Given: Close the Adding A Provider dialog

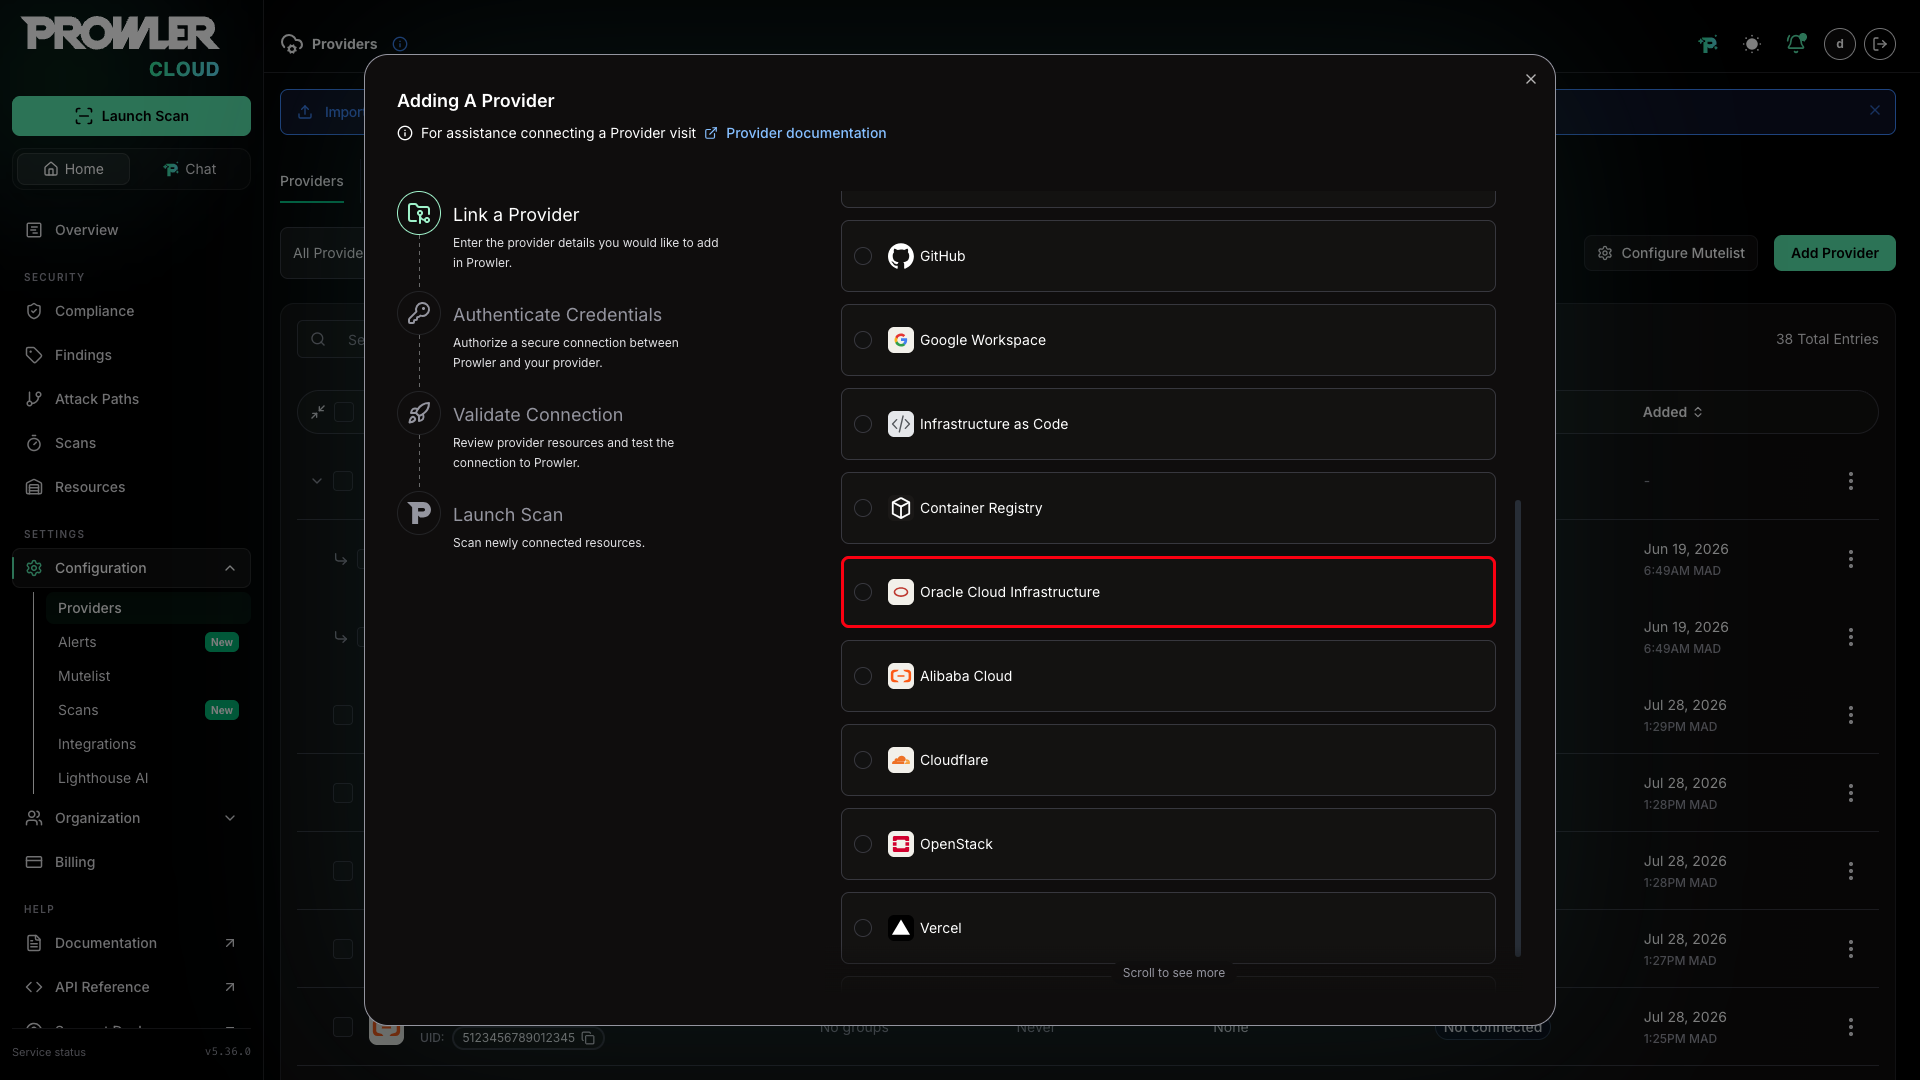Looking at the screenshot, I should [1531, 79].
